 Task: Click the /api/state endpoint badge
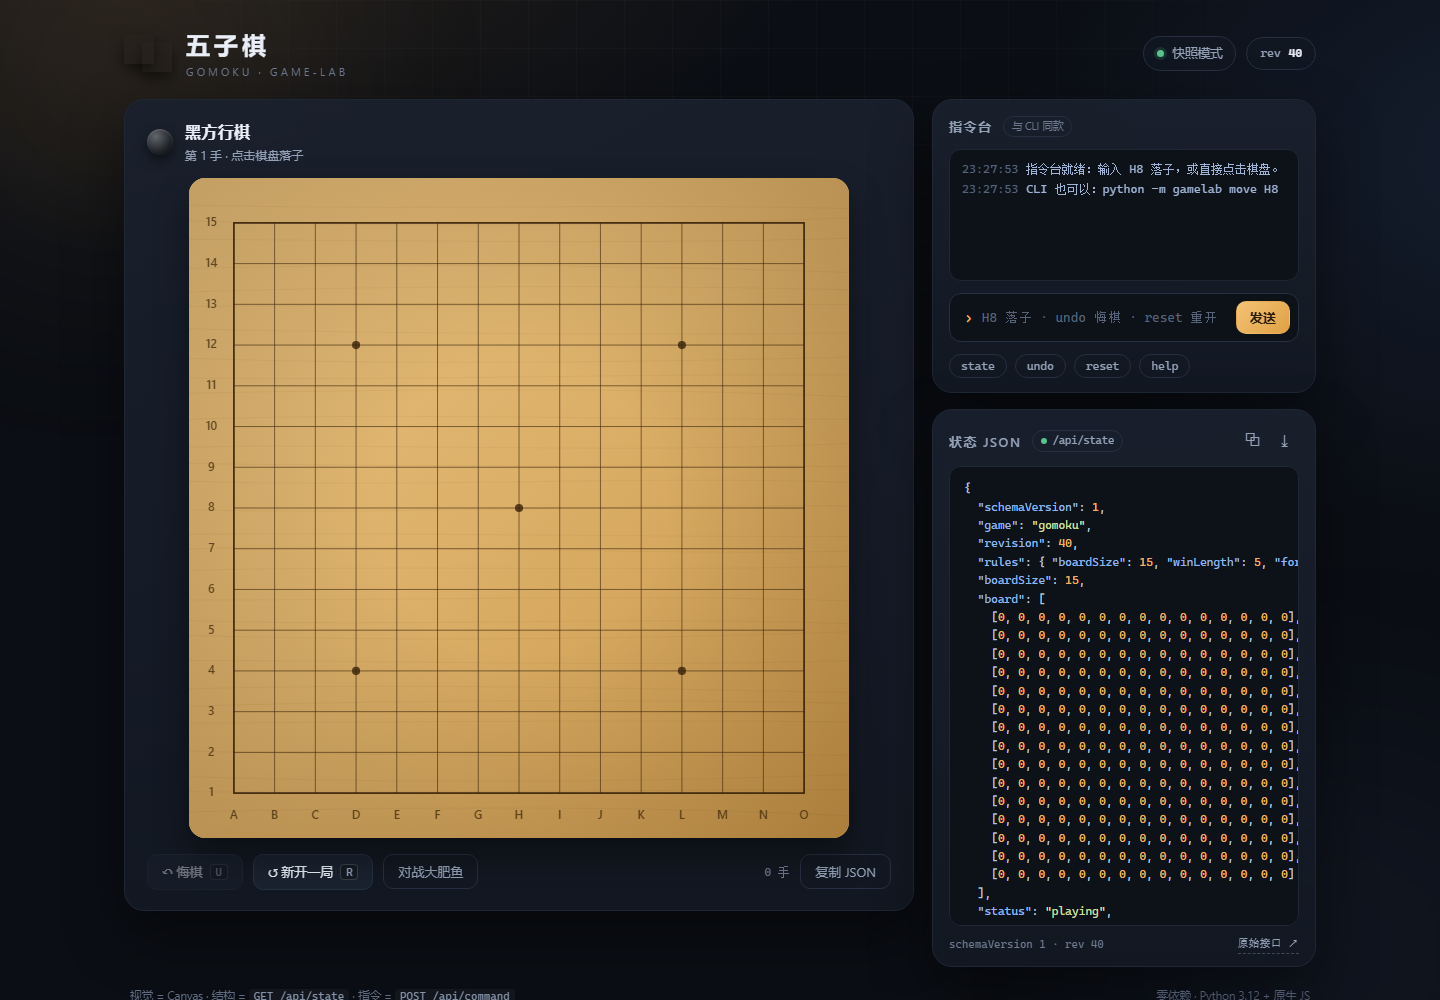pyautogui.click(x=1077, y=440)
